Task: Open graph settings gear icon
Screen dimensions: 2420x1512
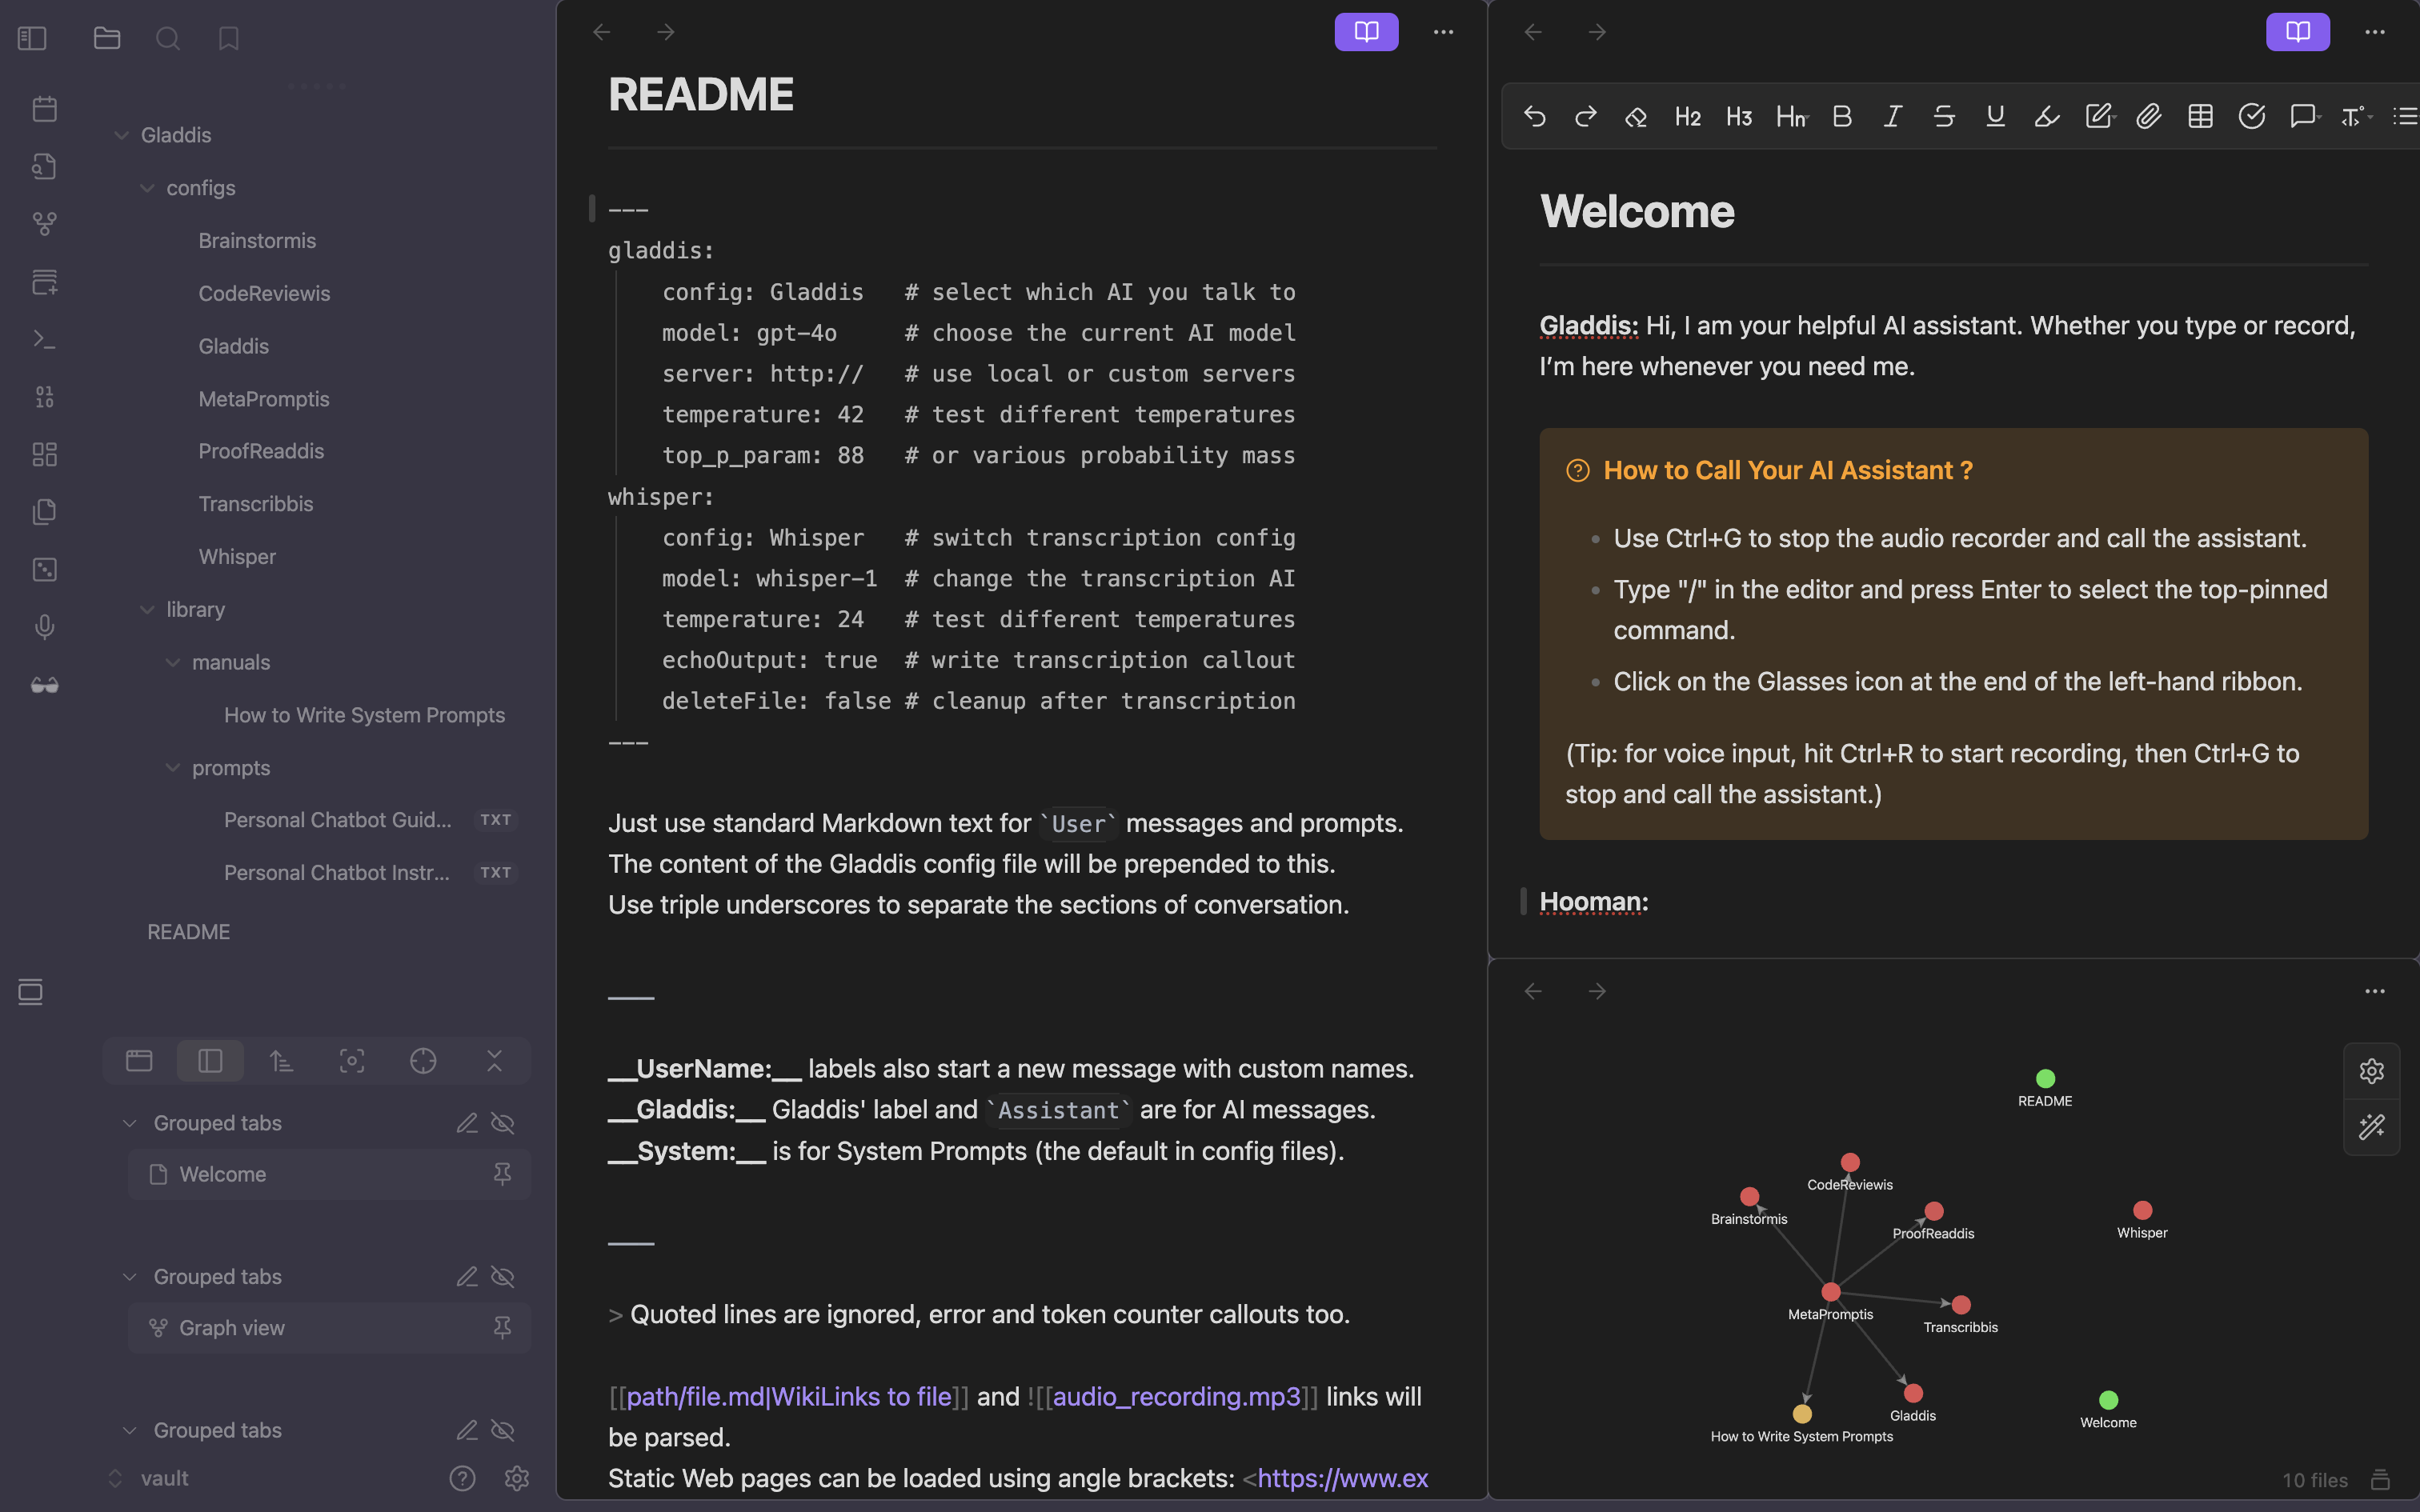Action: [2371, 1071]
